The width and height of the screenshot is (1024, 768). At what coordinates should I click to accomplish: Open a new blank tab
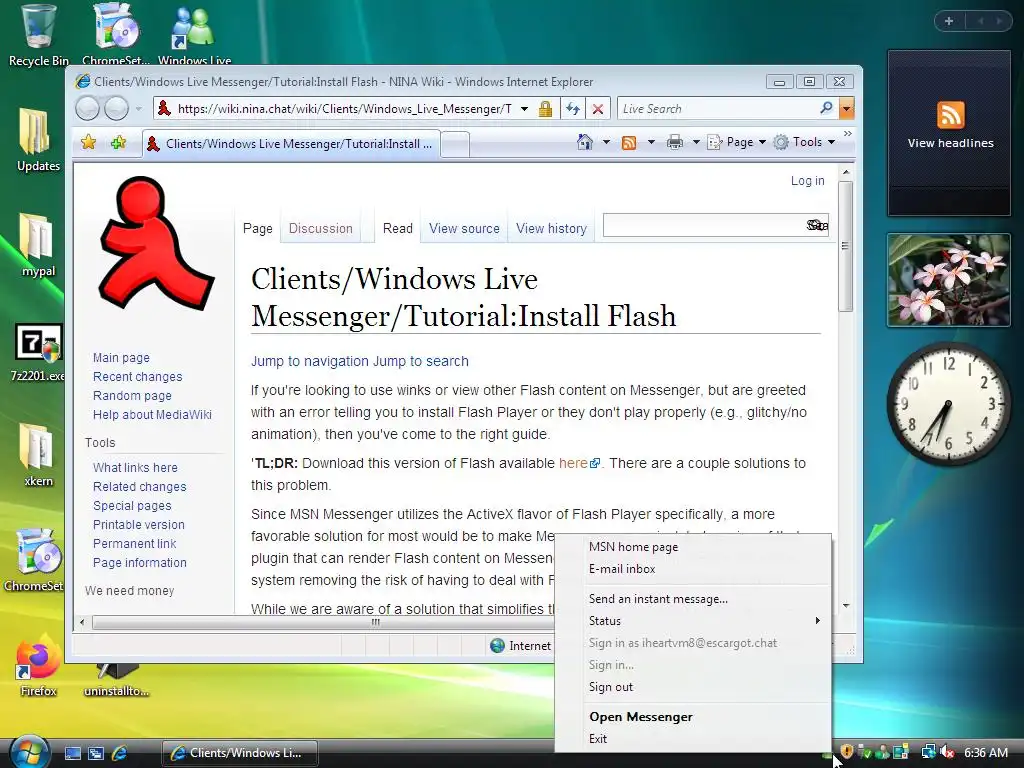point(455,144)
